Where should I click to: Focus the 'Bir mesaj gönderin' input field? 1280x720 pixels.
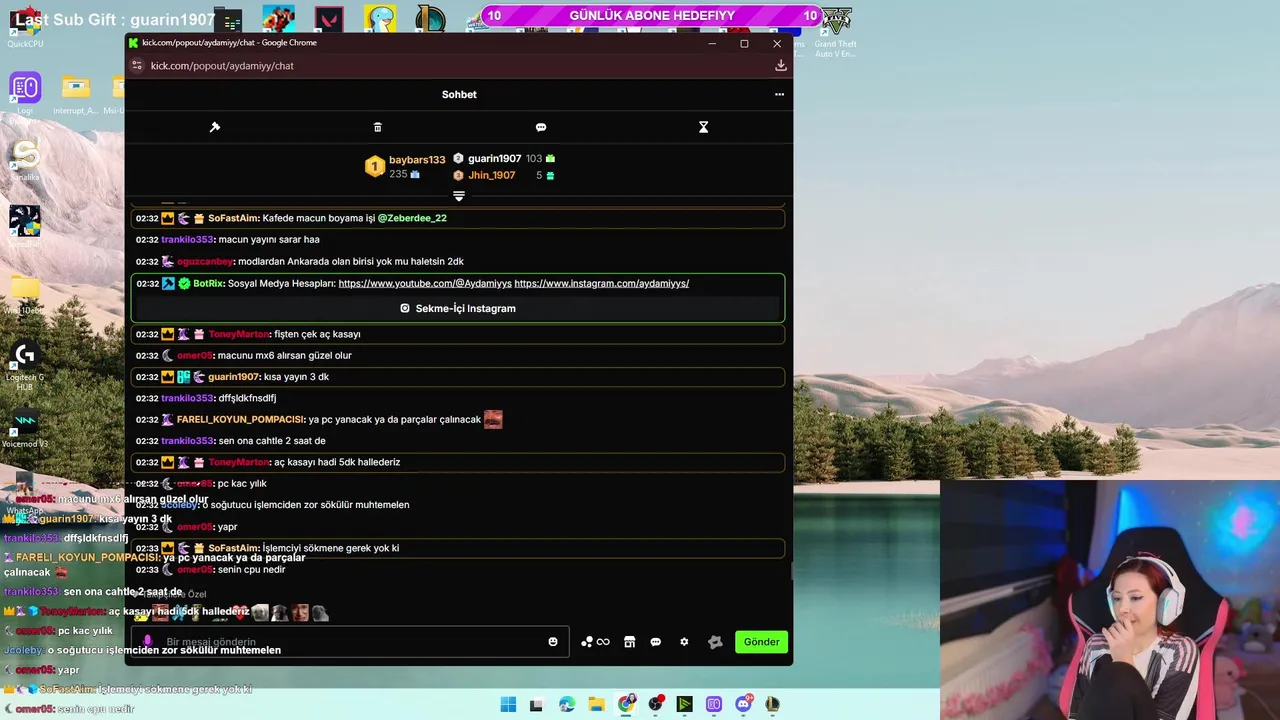(x=350, y=642)
